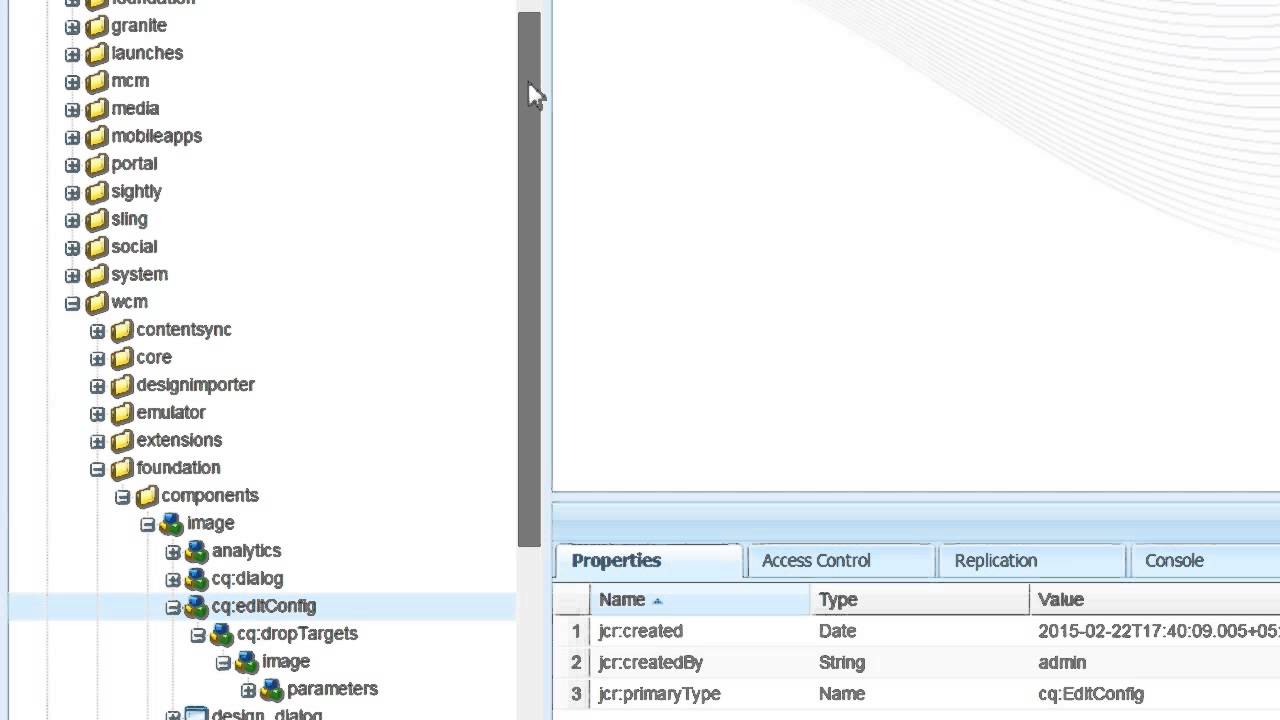This screenshot has width=1280, height=720.
Task: Click the foundation folder icon
Action: (x=122, y=468)
